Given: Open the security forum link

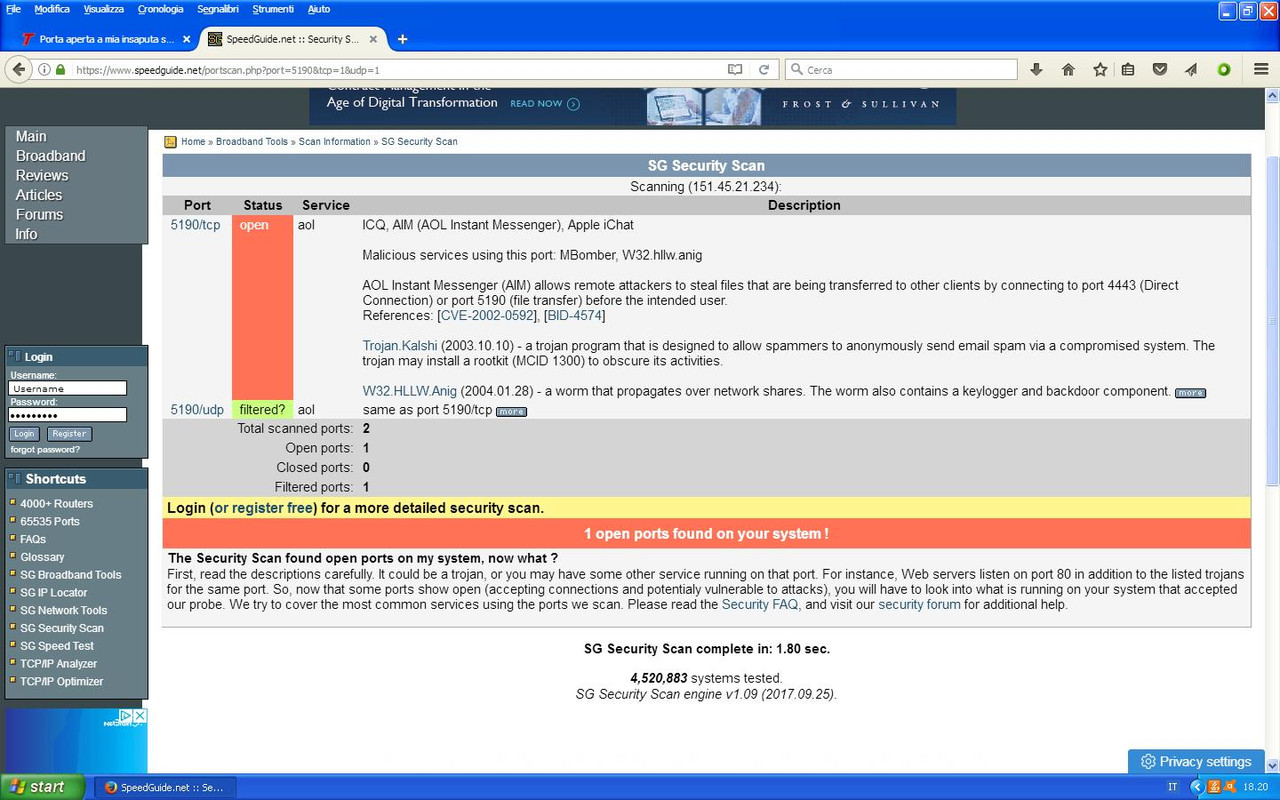Looking at the screenshot, I should point(919,605).
